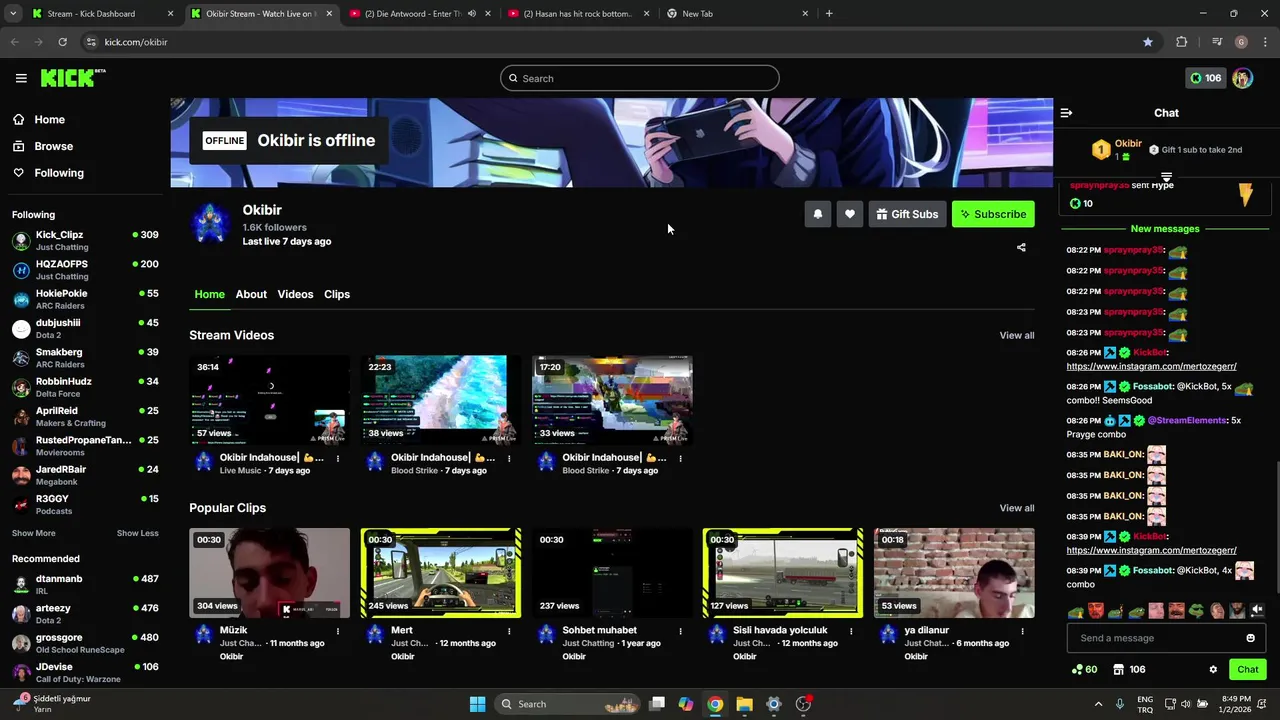Open a new browser tab with plus
The height and width of the screenshot is (720, 1280).
click(829, 14)
